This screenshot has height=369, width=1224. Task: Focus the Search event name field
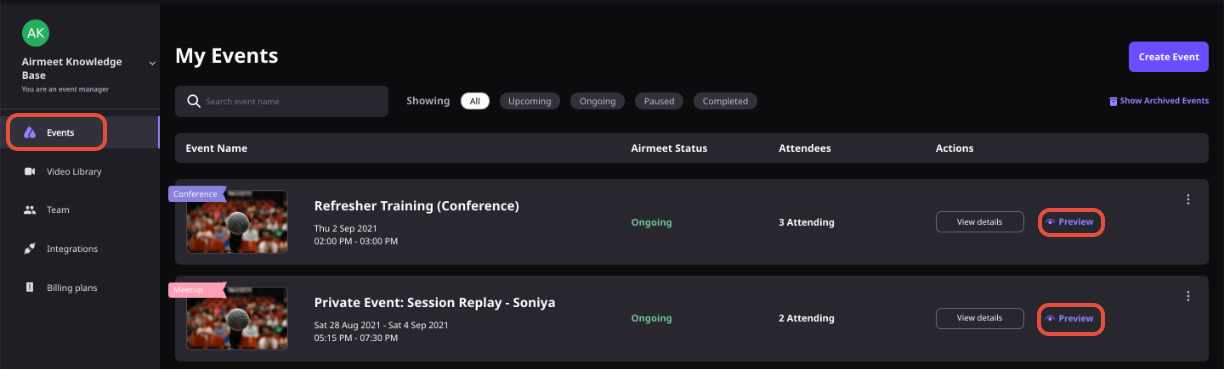[x=282, y=101]
